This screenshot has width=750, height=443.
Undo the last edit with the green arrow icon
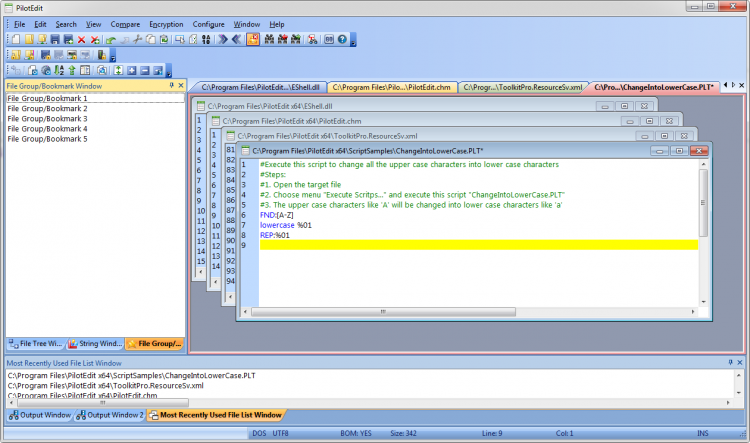tap(111, 40)
